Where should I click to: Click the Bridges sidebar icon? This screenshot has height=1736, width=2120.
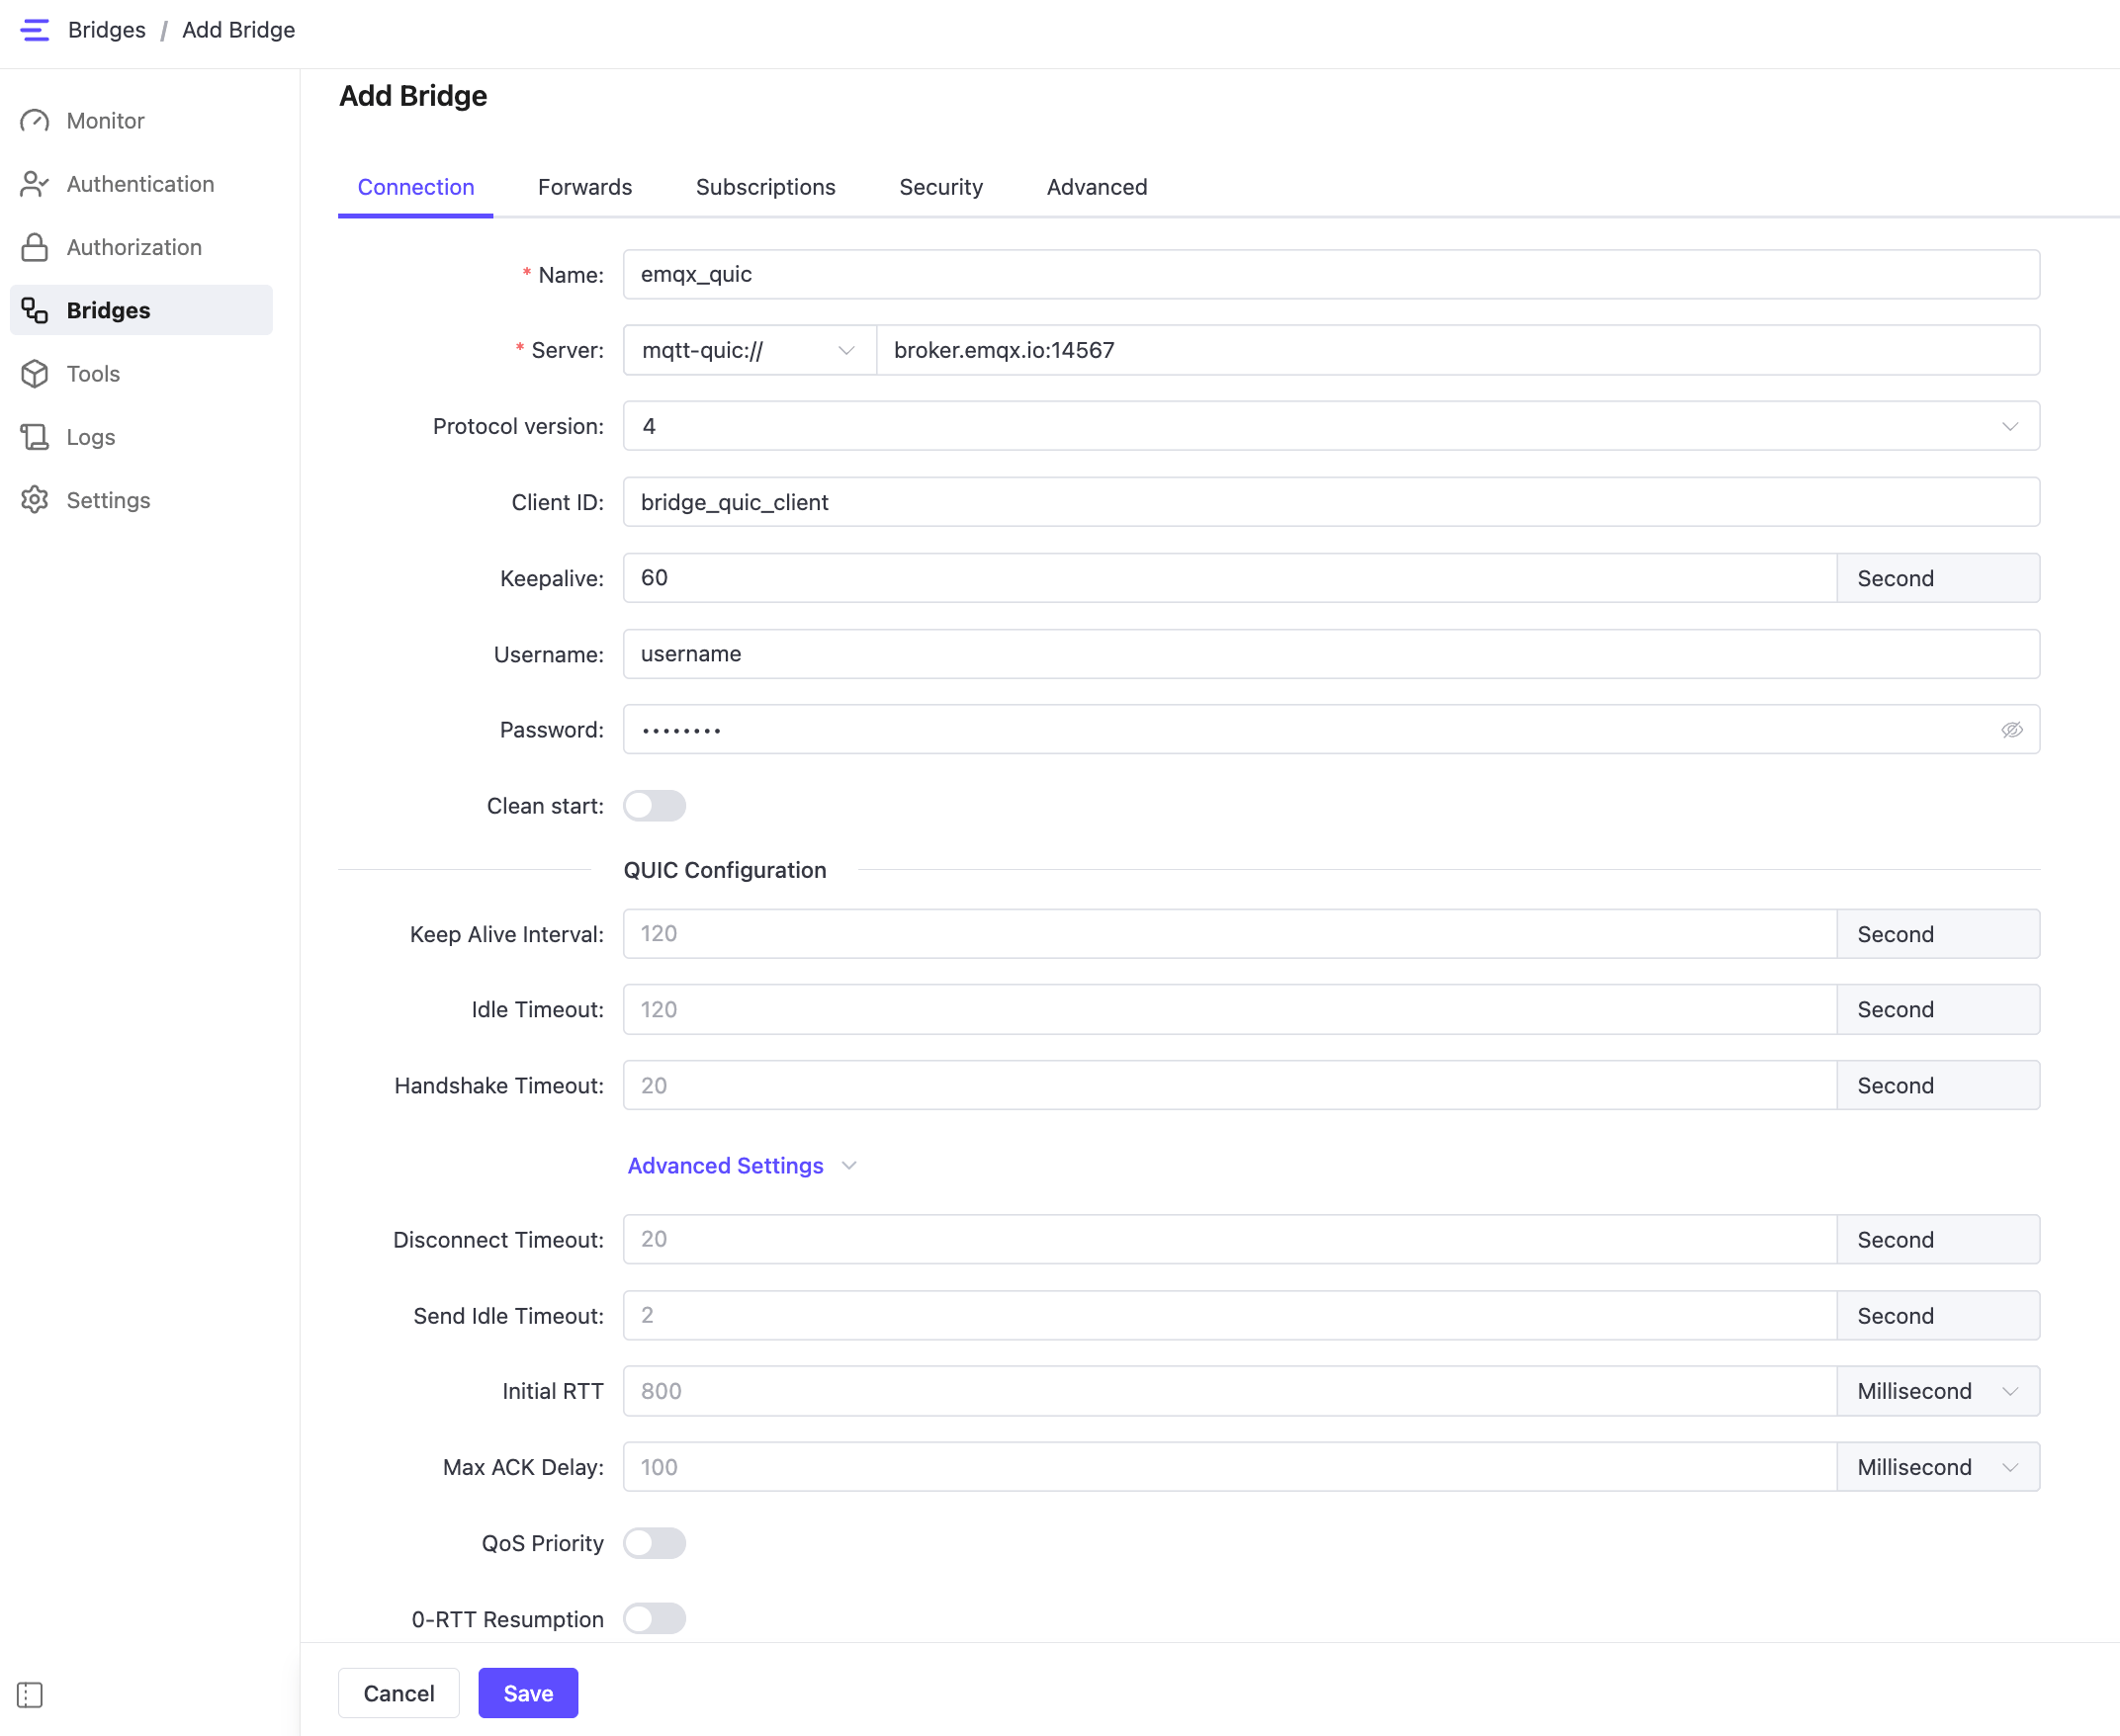pyautogui.click(x=35, y=311)
